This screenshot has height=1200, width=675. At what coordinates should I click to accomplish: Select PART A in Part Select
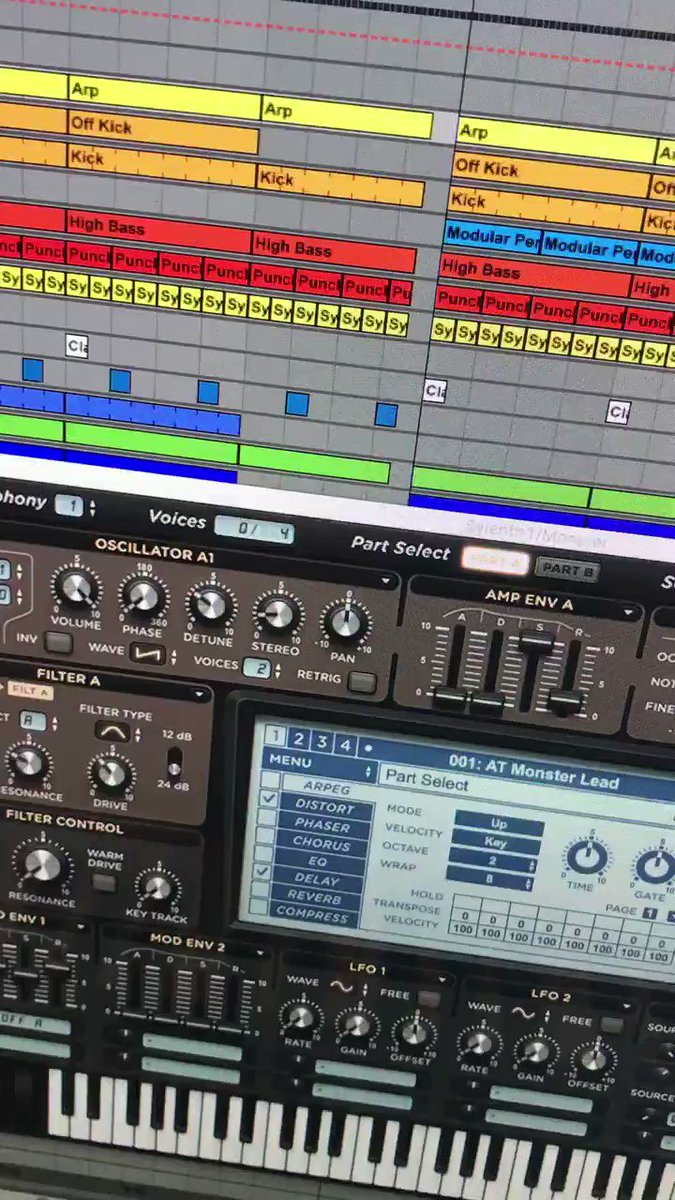pos(495,562)
